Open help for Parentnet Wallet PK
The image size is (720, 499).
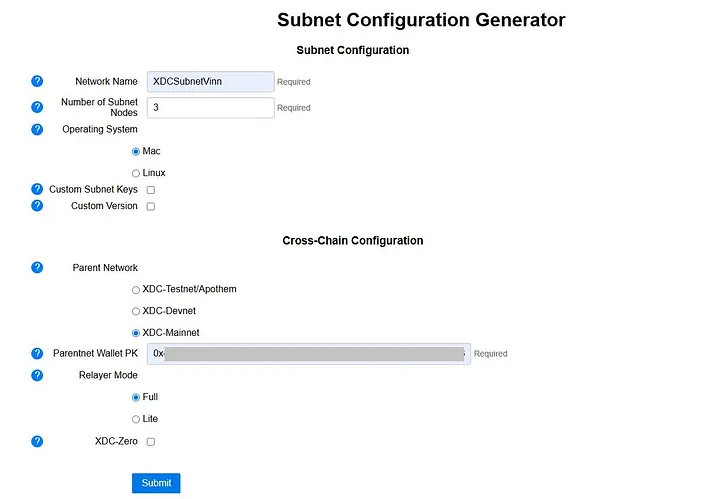point(37,353)
